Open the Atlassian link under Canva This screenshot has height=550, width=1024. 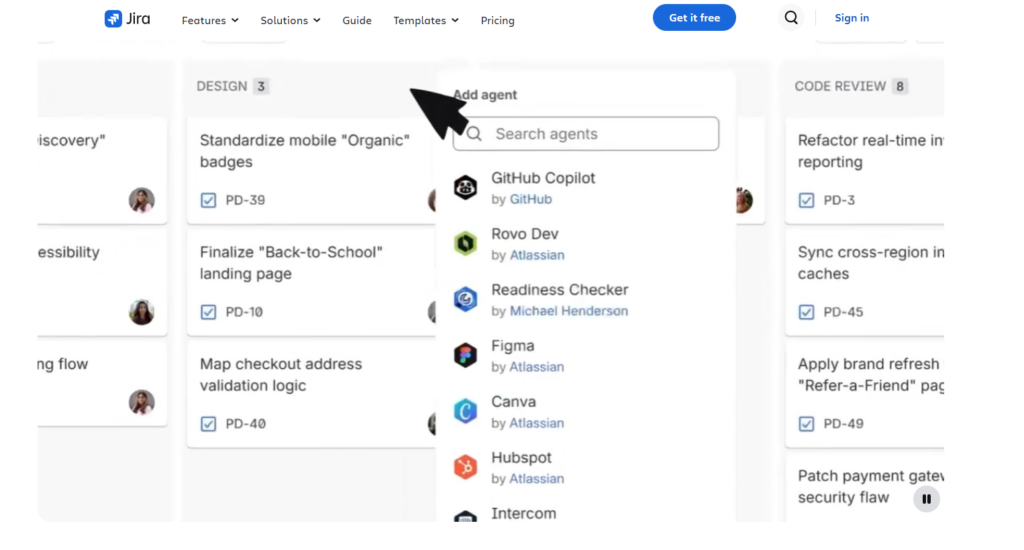click(x=537, y=423)
